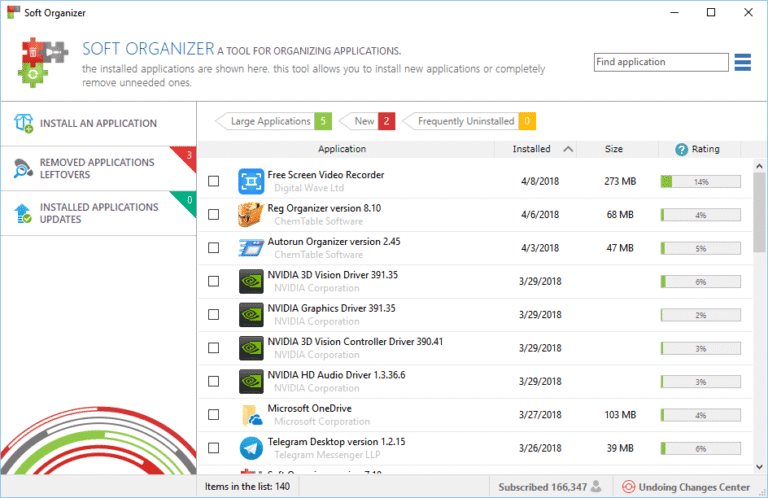This screenshot has width=768, height=498.
Task: Open Undoing Changes Center
Action: (x=686, y=487)
